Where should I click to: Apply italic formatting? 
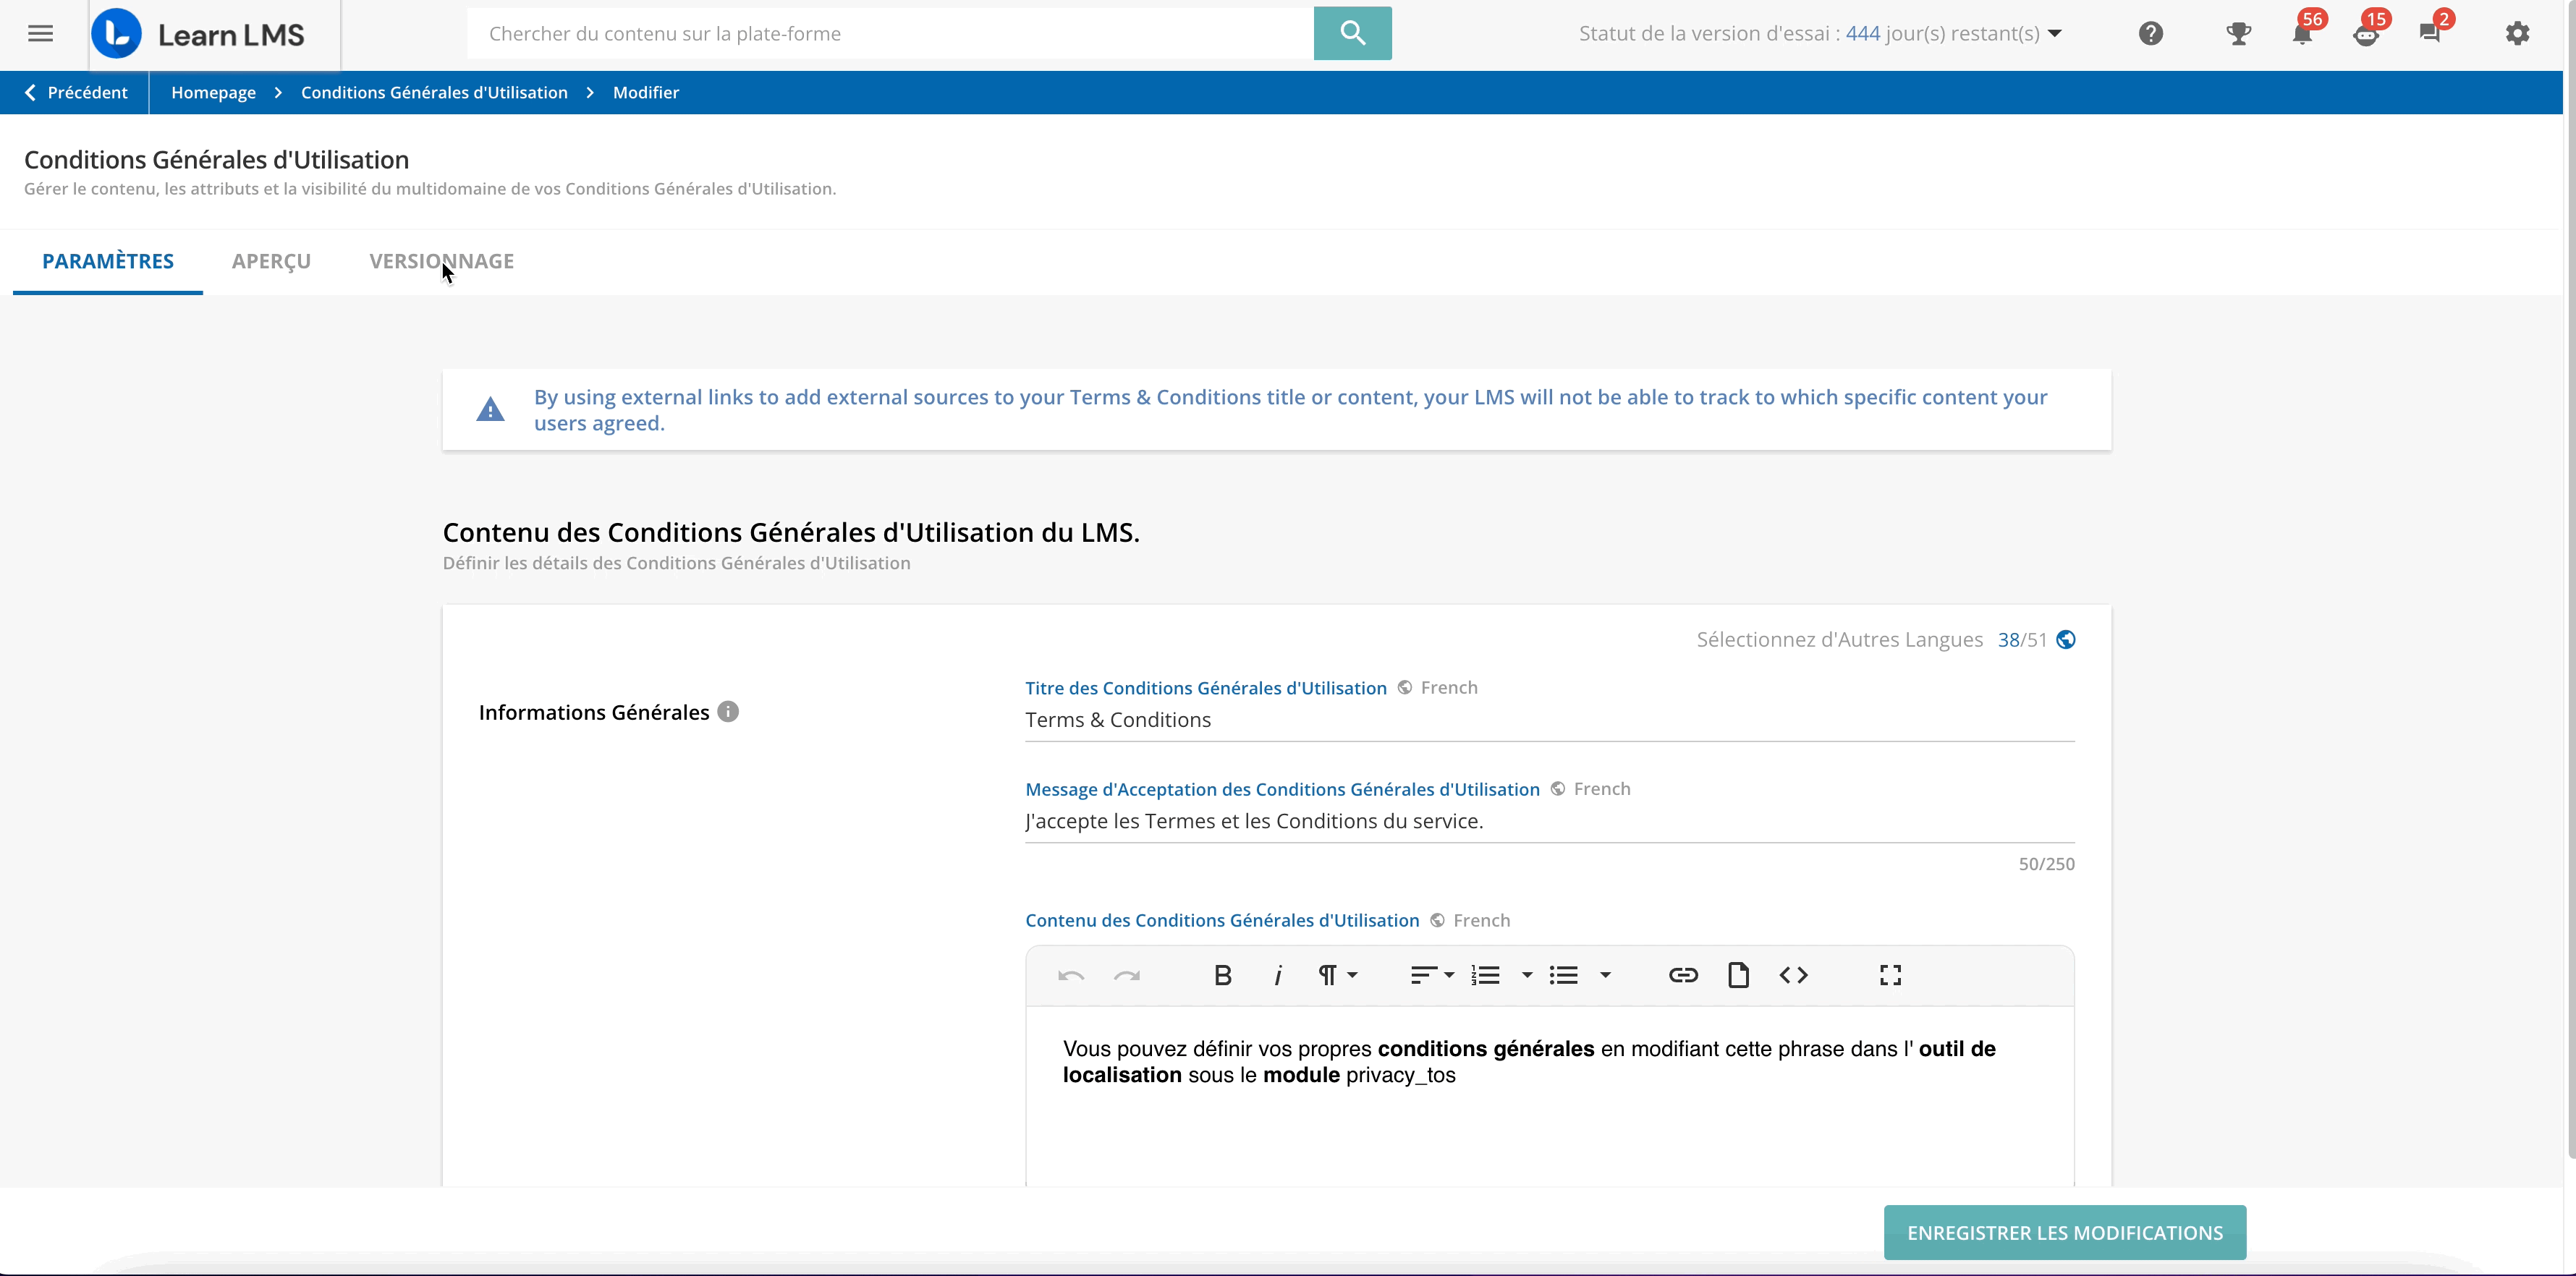[1277, 975]
